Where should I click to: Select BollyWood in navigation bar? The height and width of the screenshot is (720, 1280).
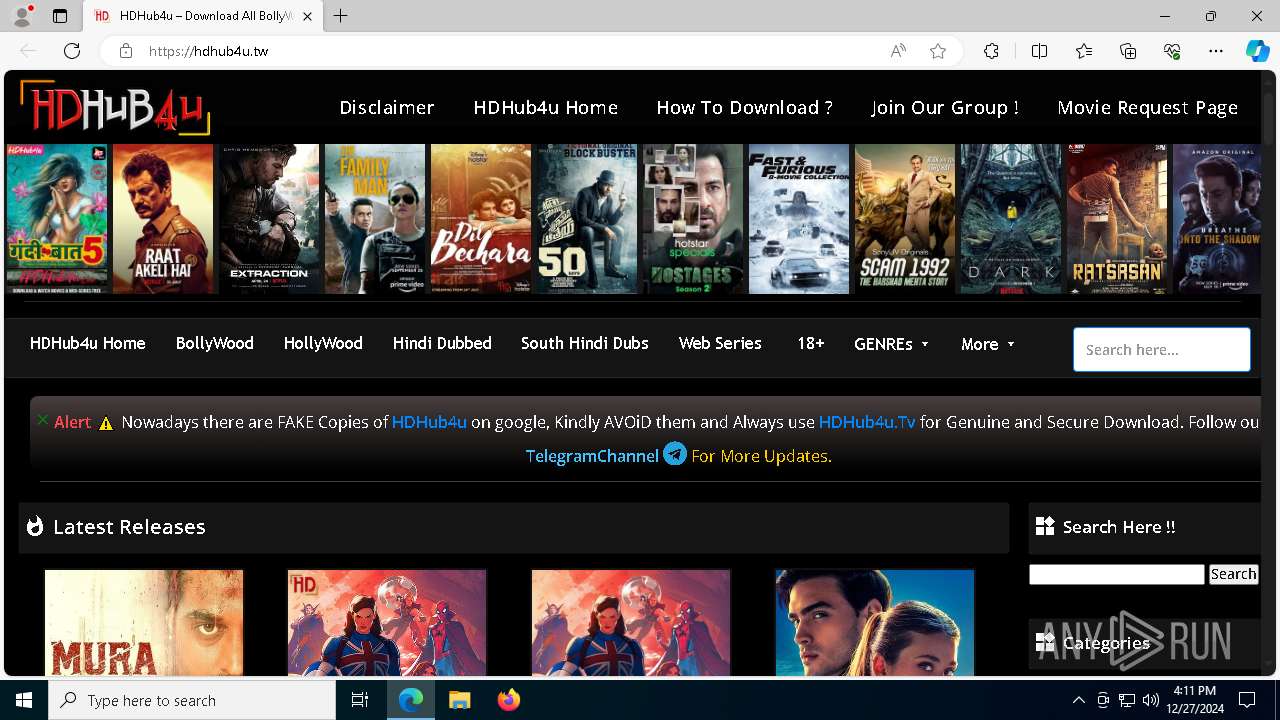click(215, 343)
